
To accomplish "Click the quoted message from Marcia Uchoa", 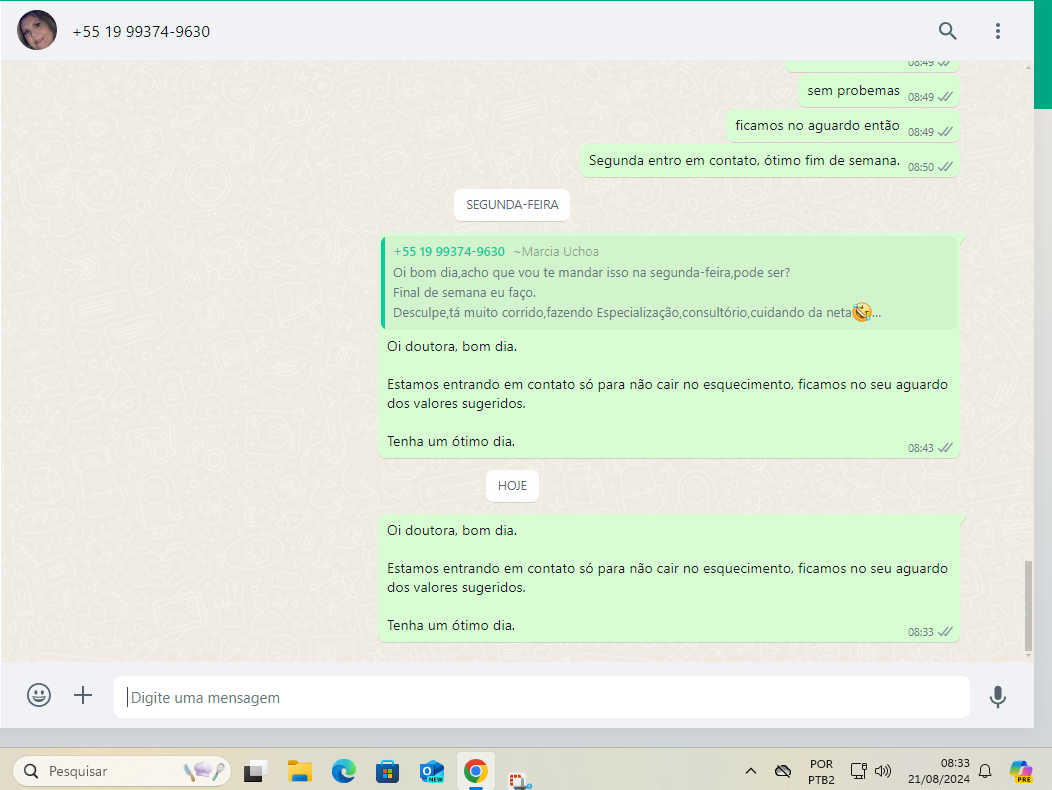I will [x=668, y=283].
